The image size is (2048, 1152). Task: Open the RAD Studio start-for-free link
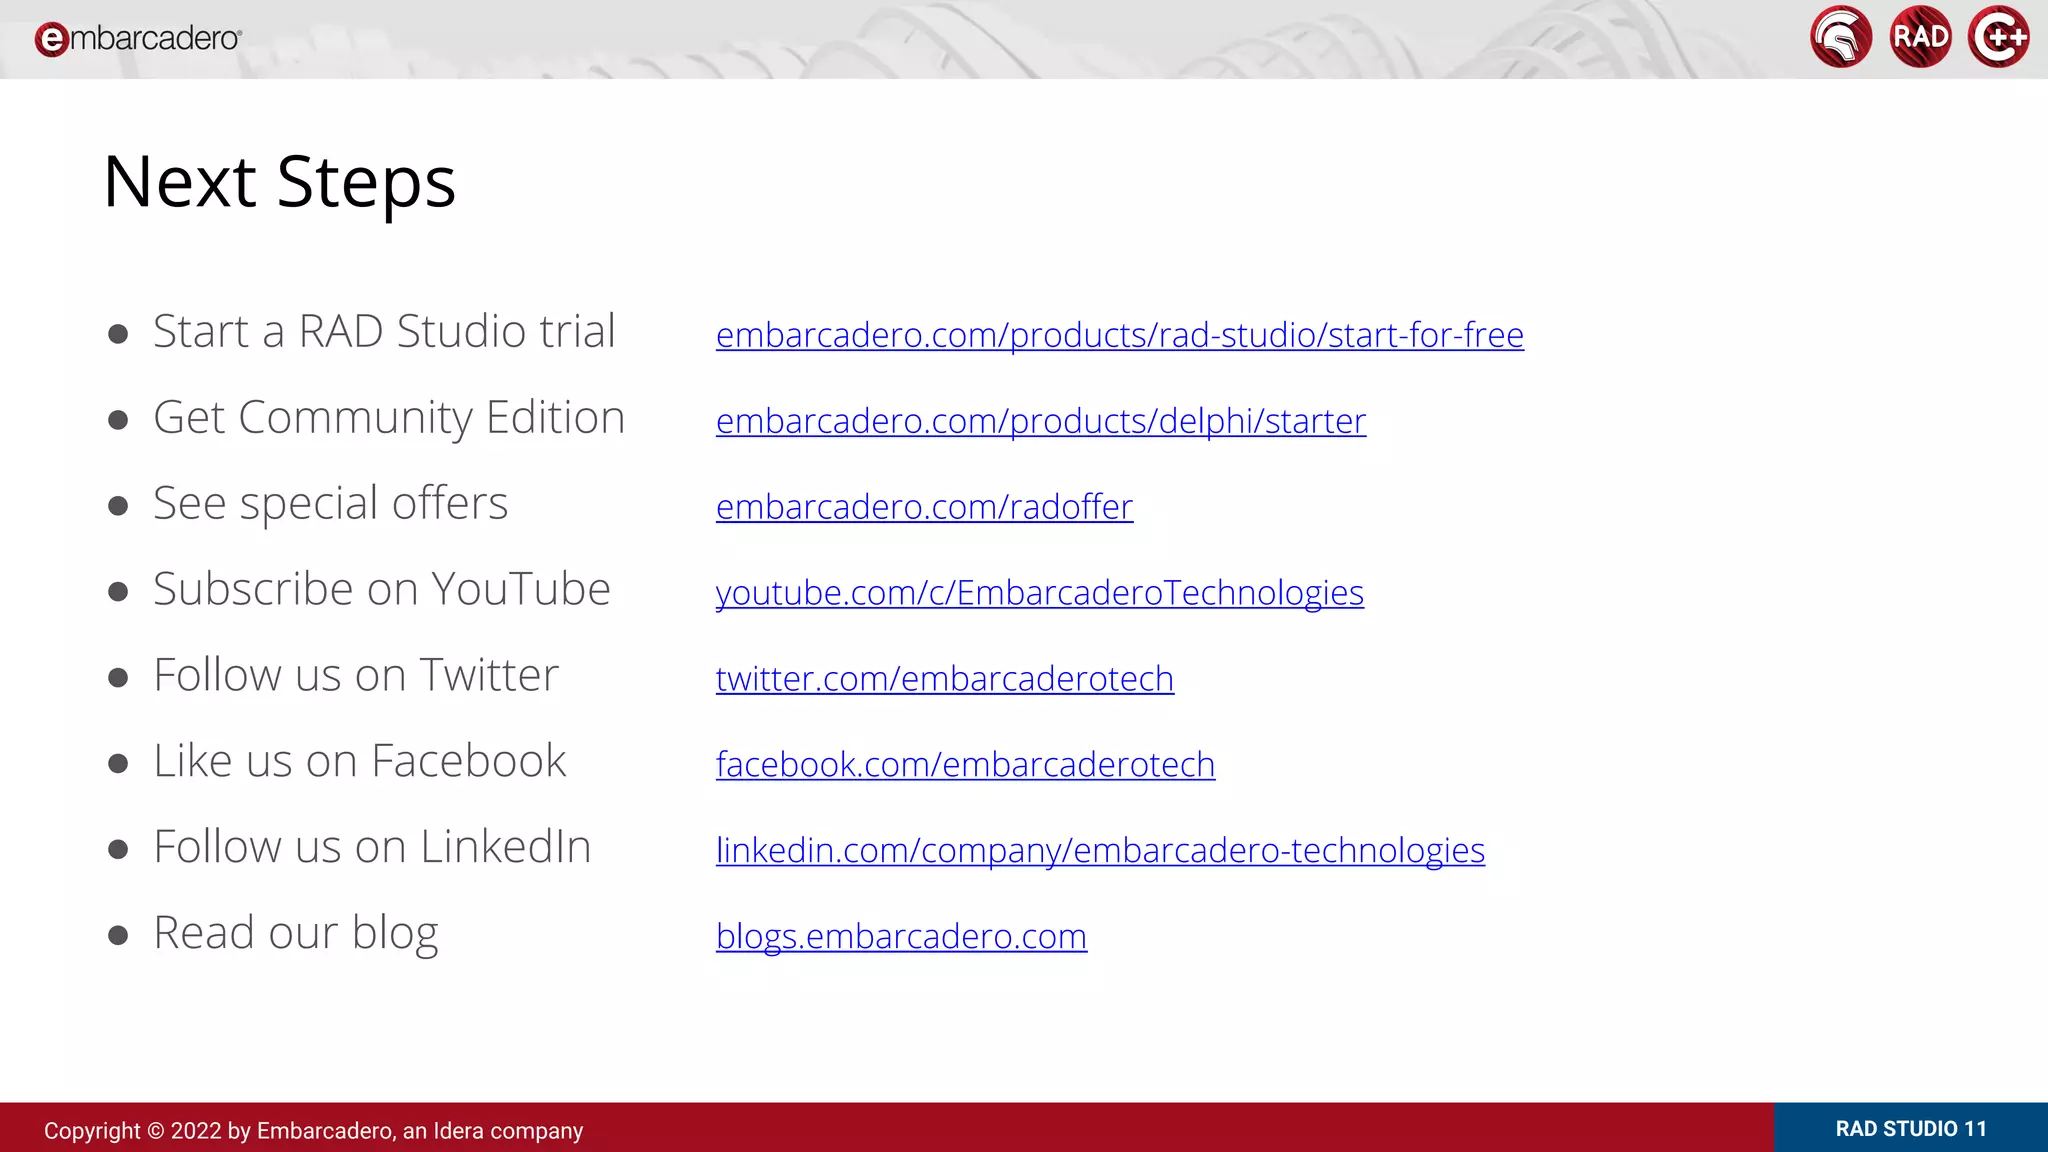click(x=1119, y=335)
